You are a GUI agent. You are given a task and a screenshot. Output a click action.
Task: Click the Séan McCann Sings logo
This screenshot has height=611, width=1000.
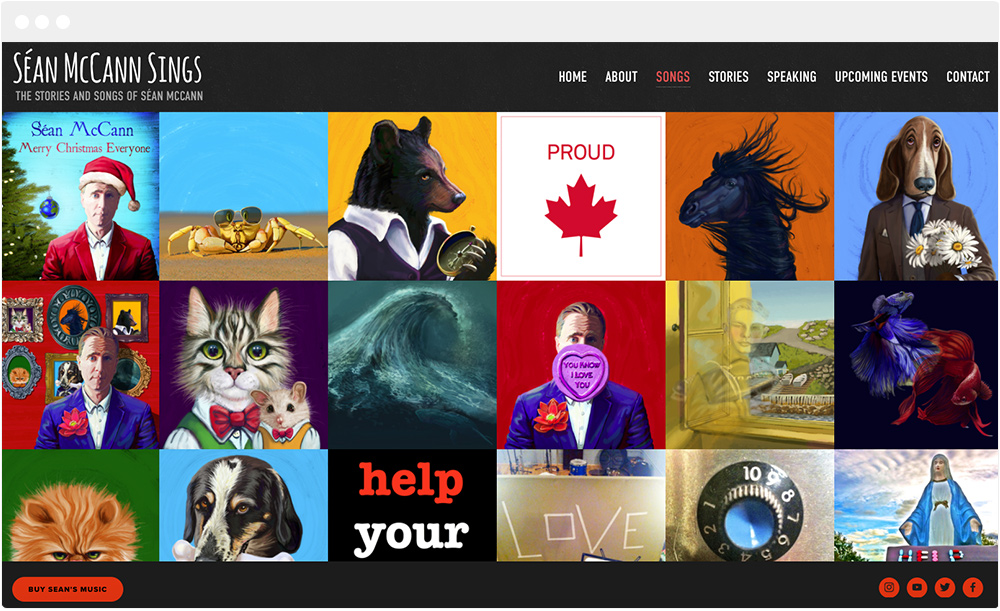108,76
